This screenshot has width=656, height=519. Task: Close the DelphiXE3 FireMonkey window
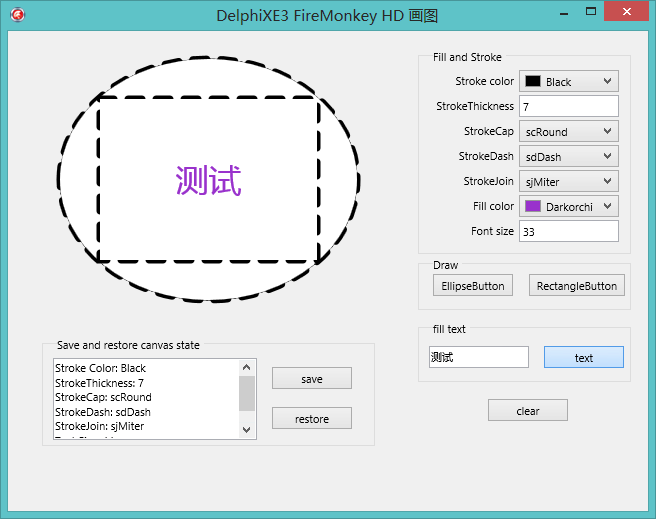(x=627, y=11)
